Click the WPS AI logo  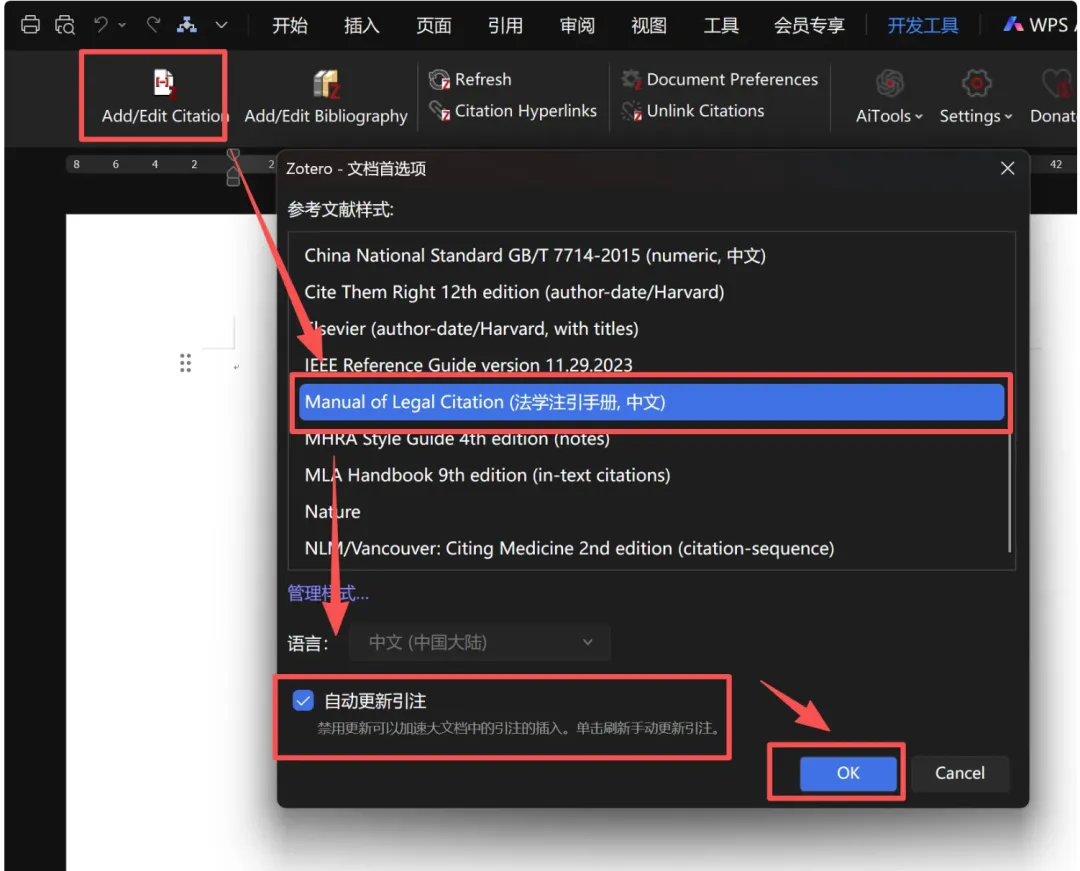tap(1013, 25)
